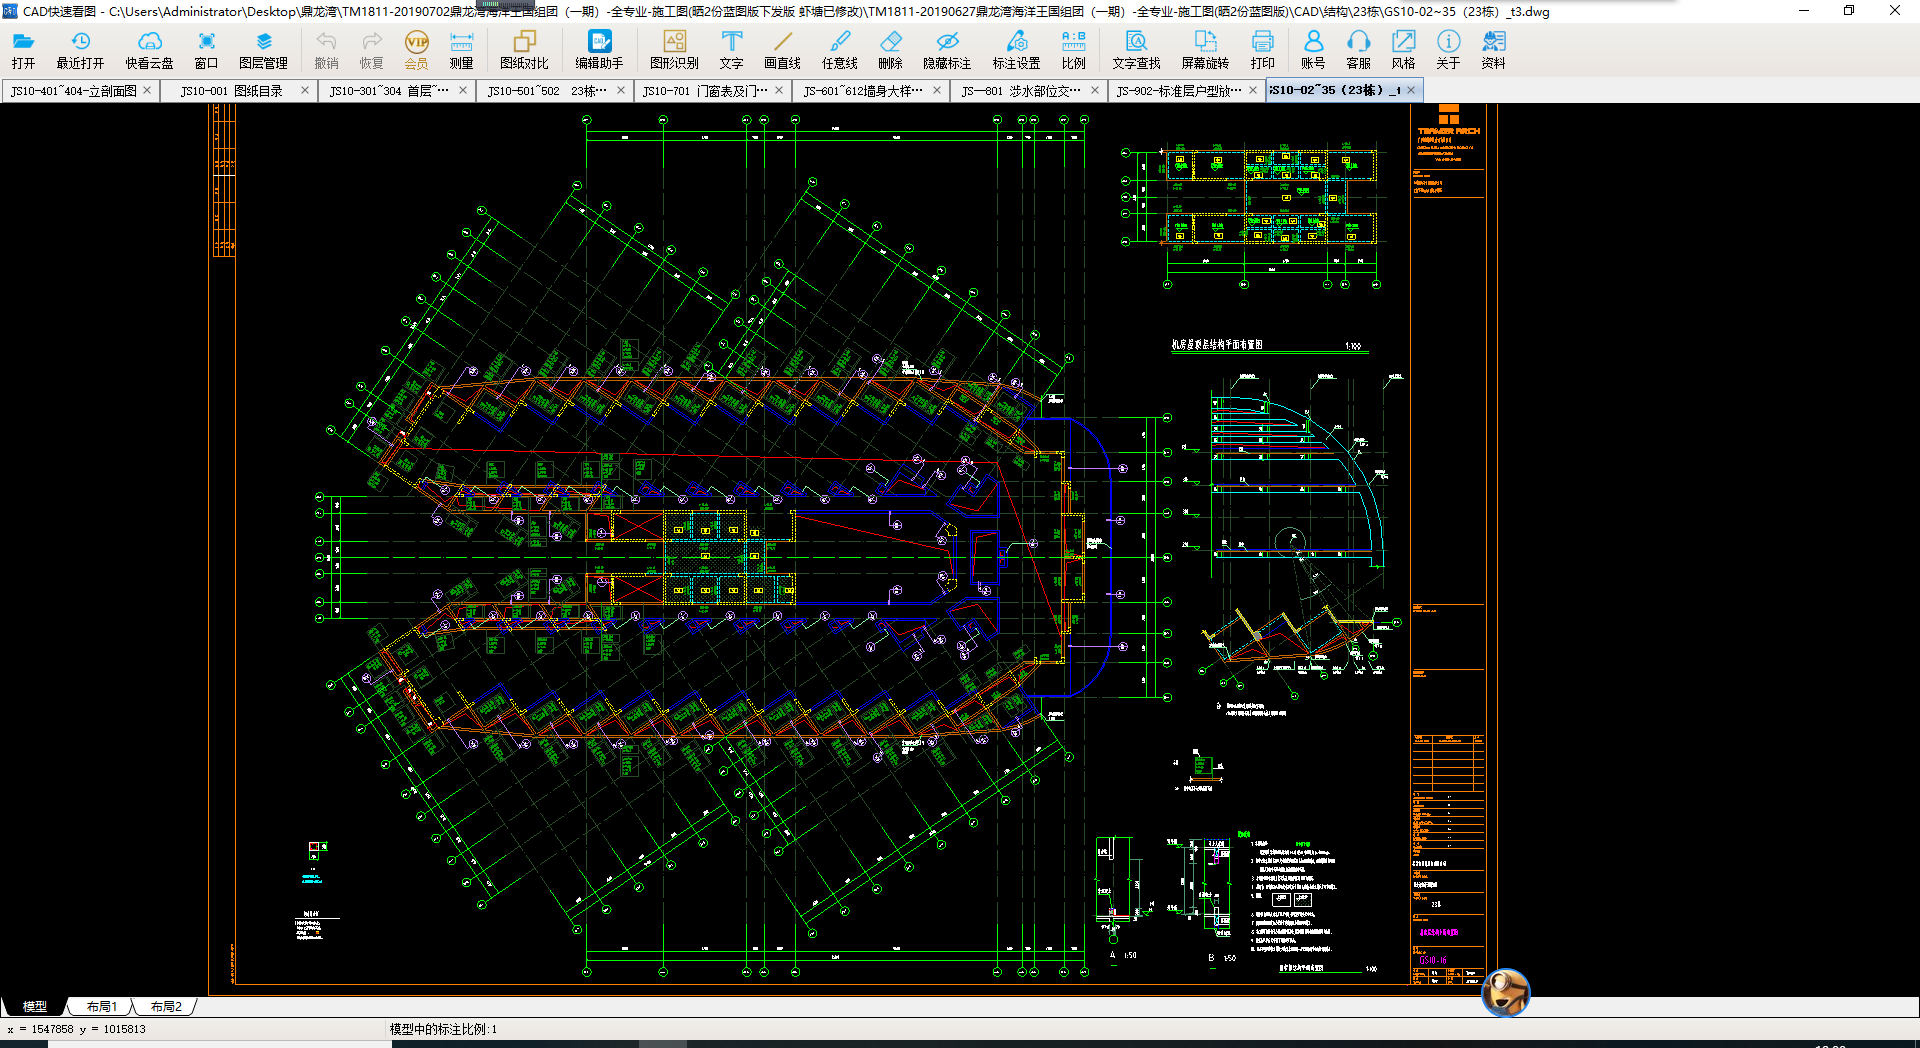Select the 任意线 freehand line tool
This screenshot has height=1048, width=1920.
[x=839, y=50]
